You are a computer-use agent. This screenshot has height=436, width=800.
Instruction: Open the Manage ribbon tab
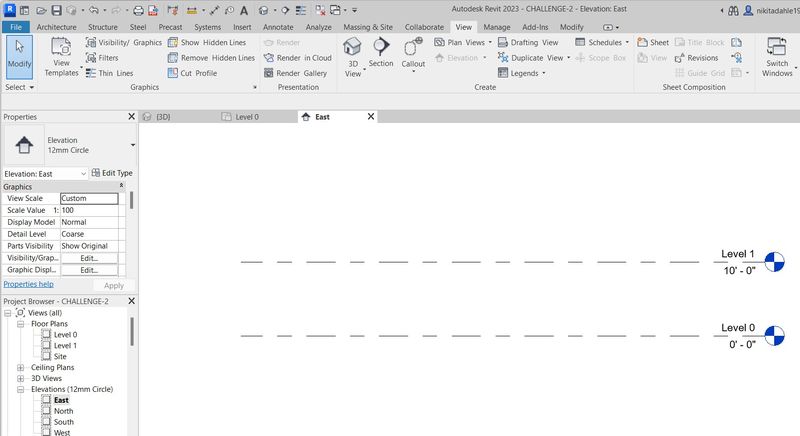pyautogui.click(x=496, y=27)
